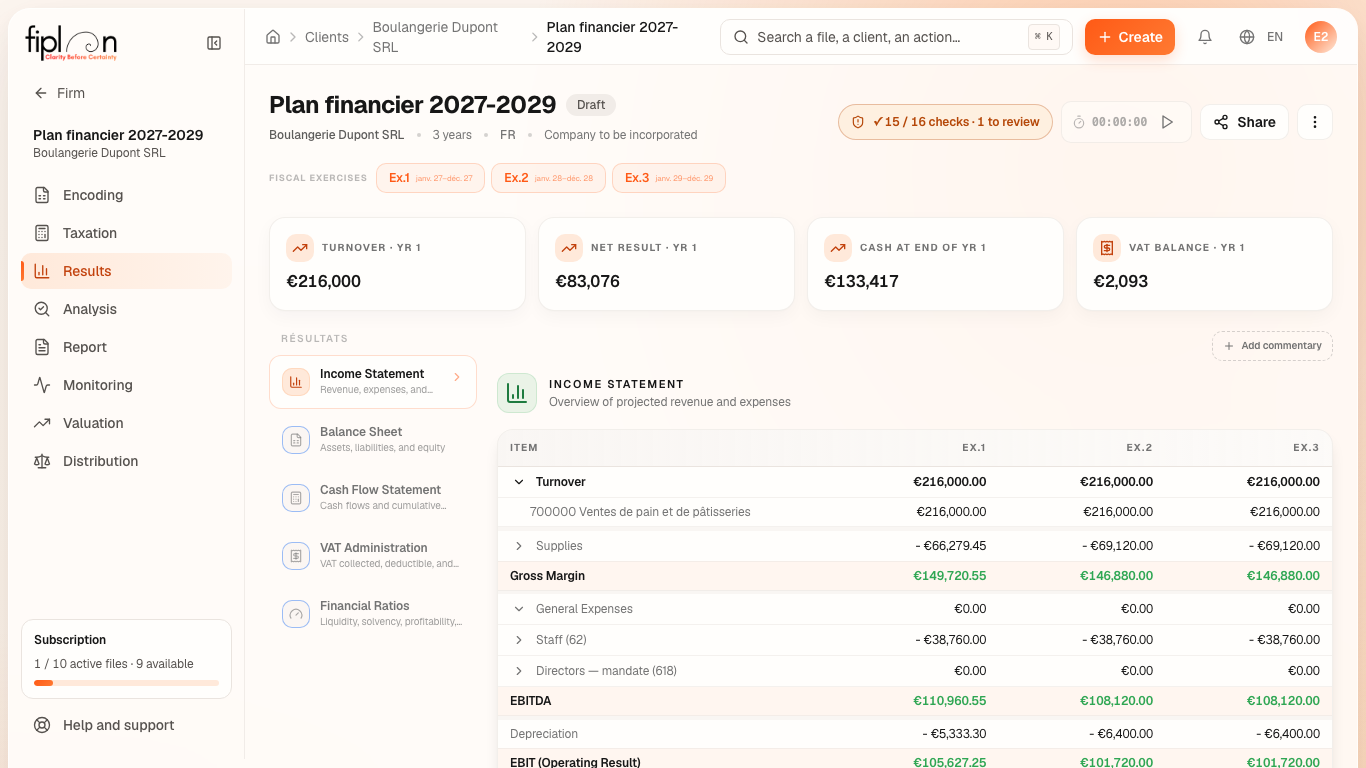Image resolution: width=1366 pixels, height=768 pixels.
Task: Open Encoding in the sidebar
Action: click(x=126, y=195)
